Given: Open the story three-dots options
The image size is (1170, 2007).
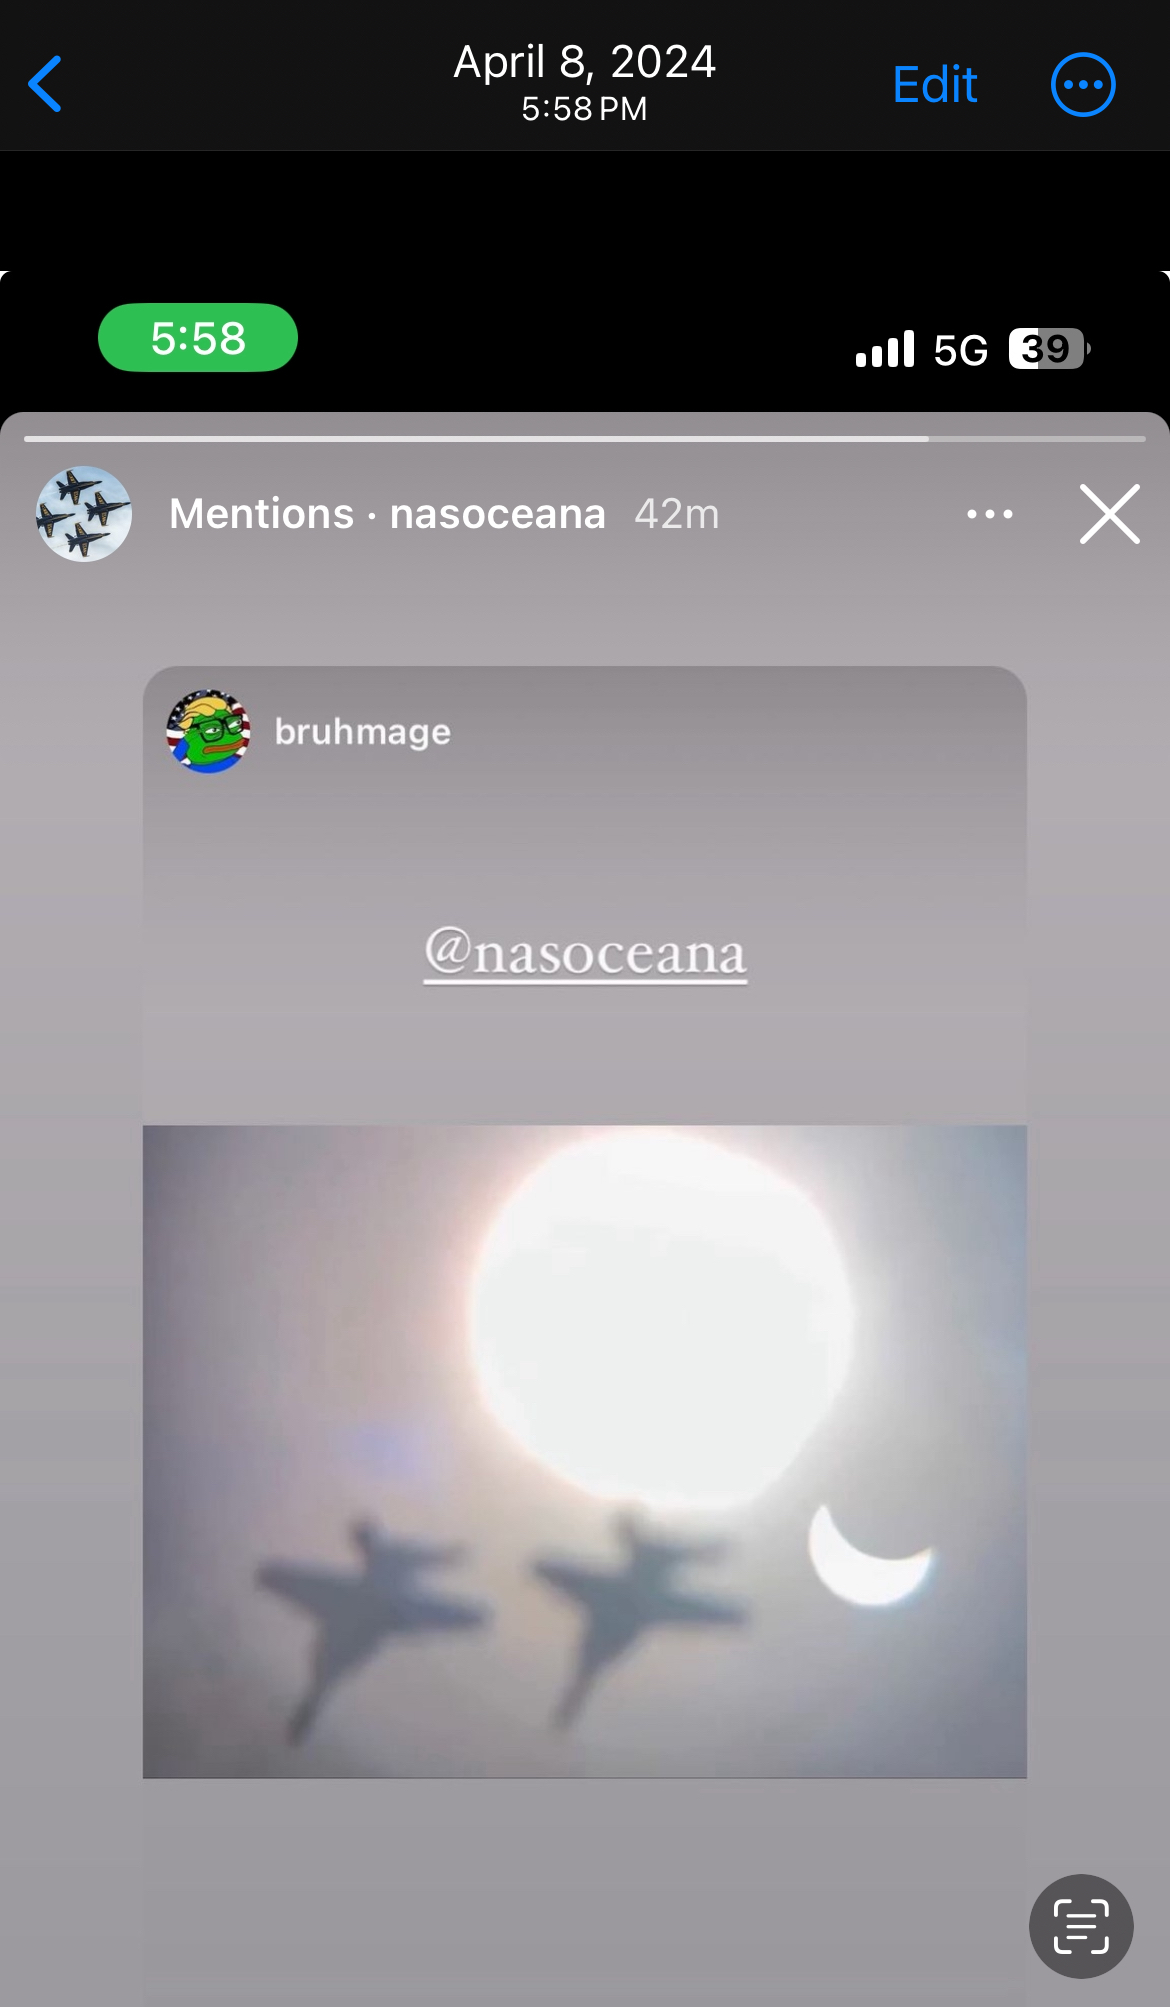Looking at the screenshot, I should pos(990,514).
